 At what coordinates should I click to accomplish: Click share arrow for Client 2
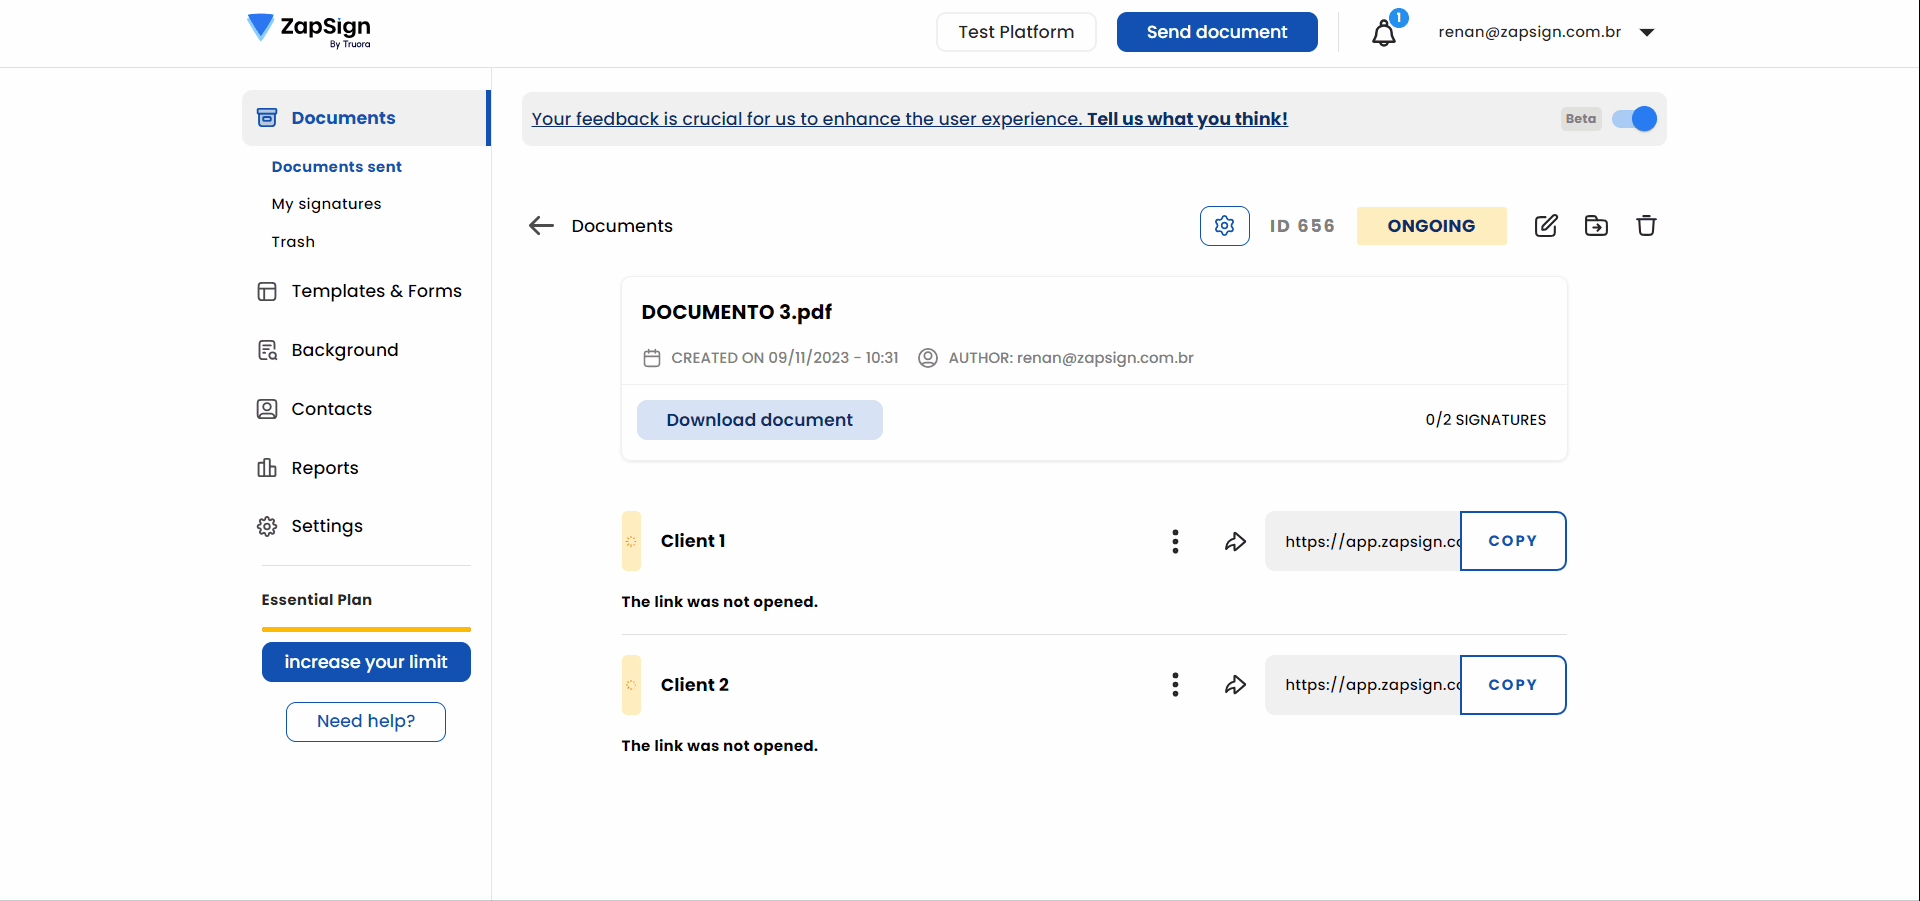coord(1235,685)
